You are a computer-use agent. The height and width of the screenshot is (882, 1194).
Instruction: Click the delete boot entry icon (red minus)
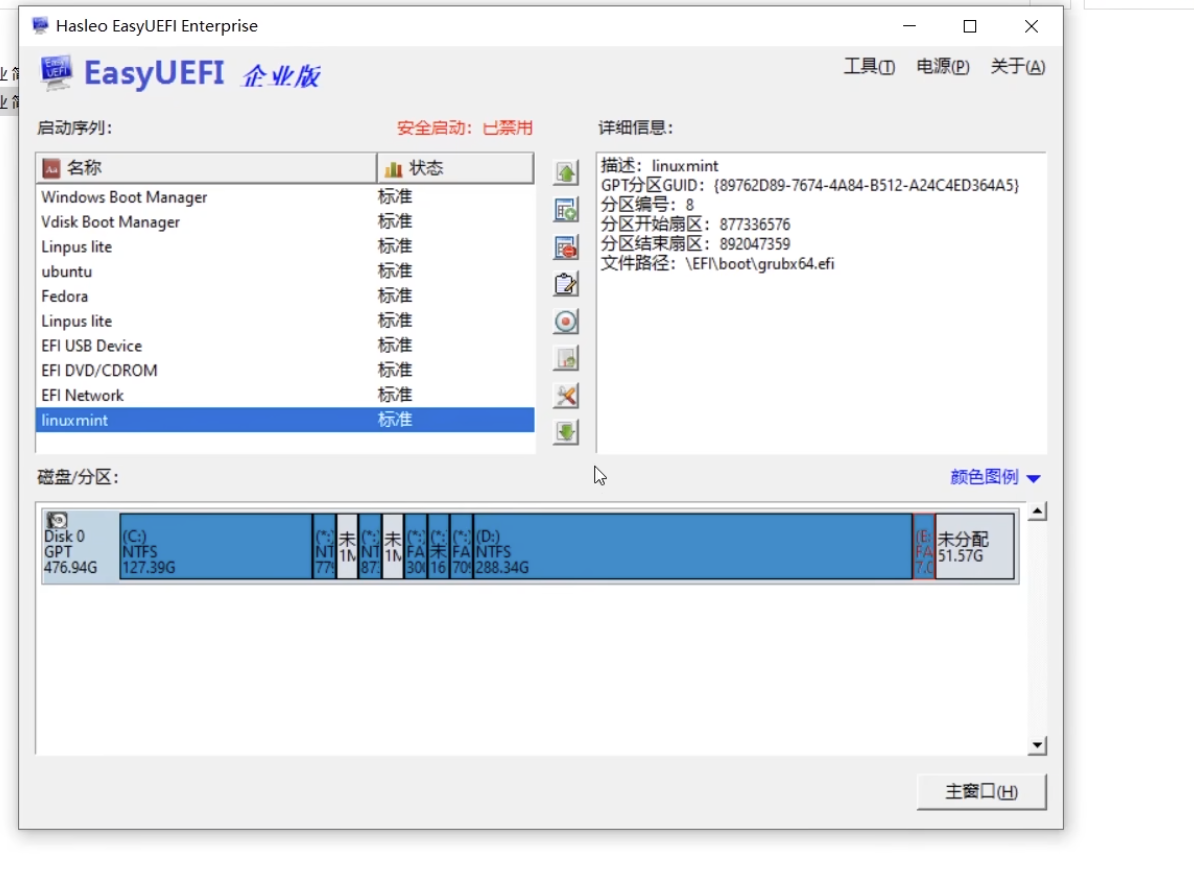click(x=566, y=248)
